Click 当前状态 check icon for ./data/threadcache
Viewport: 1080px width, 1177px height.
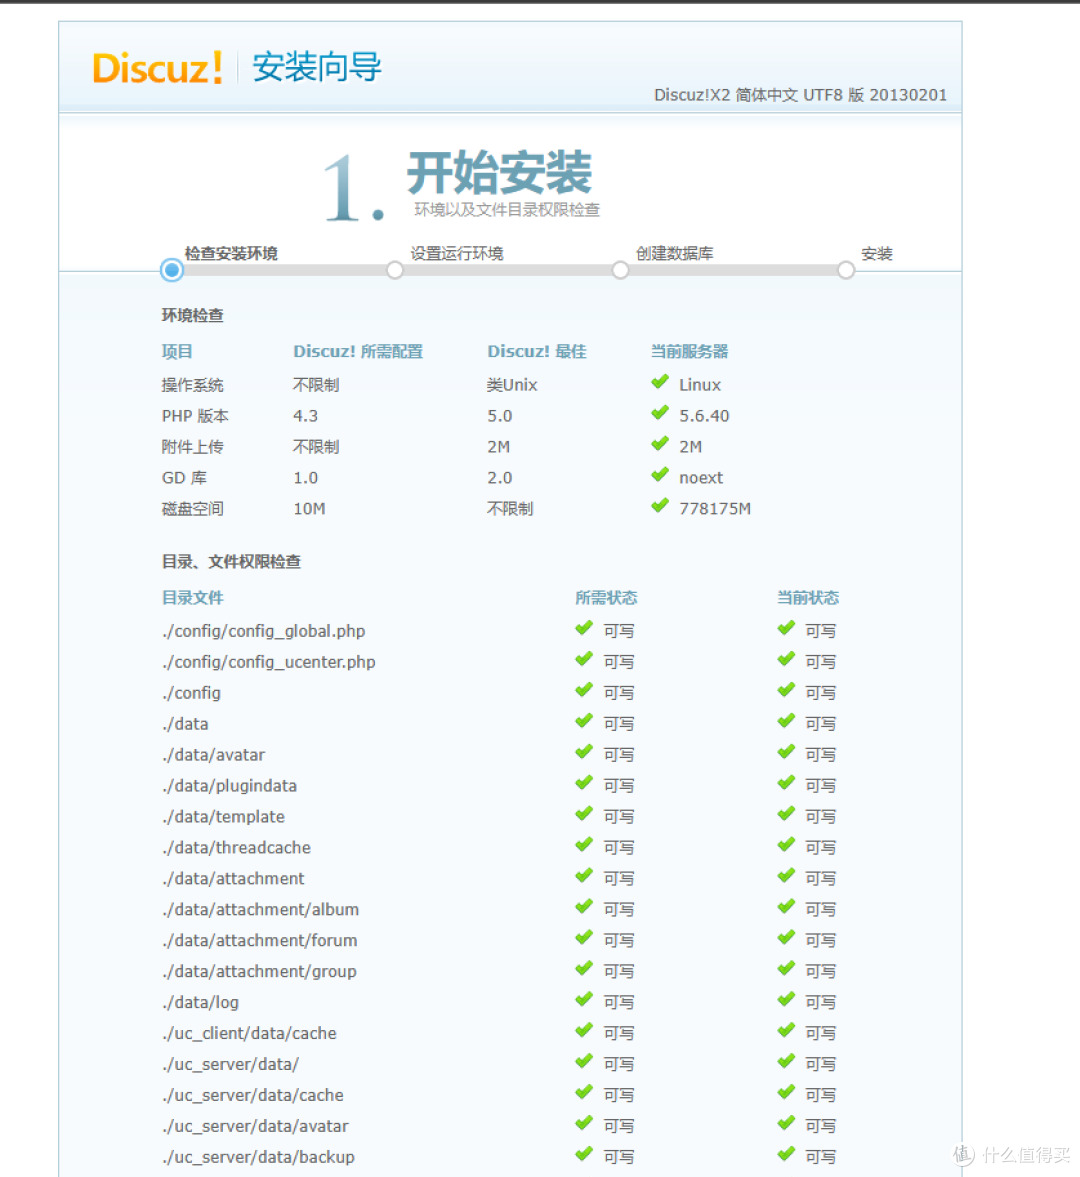[x=786, y=845]
